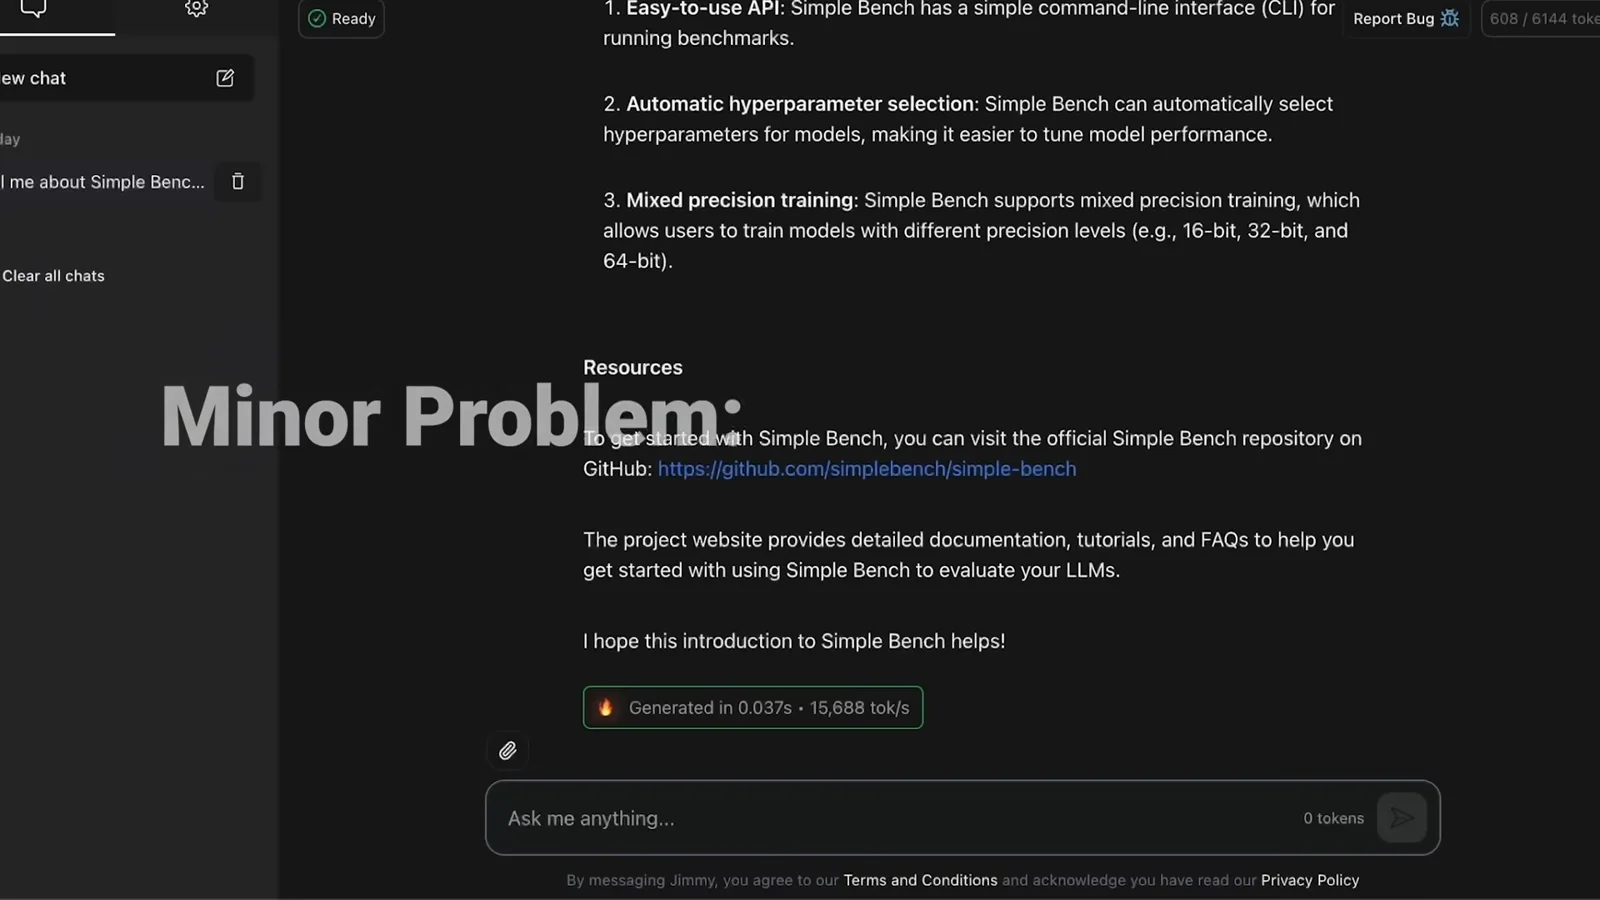Image resolution: width=1600 pixels, height=900 pixels.
Task: Clear all chats in the sidebar
Action: pos(53,276)
